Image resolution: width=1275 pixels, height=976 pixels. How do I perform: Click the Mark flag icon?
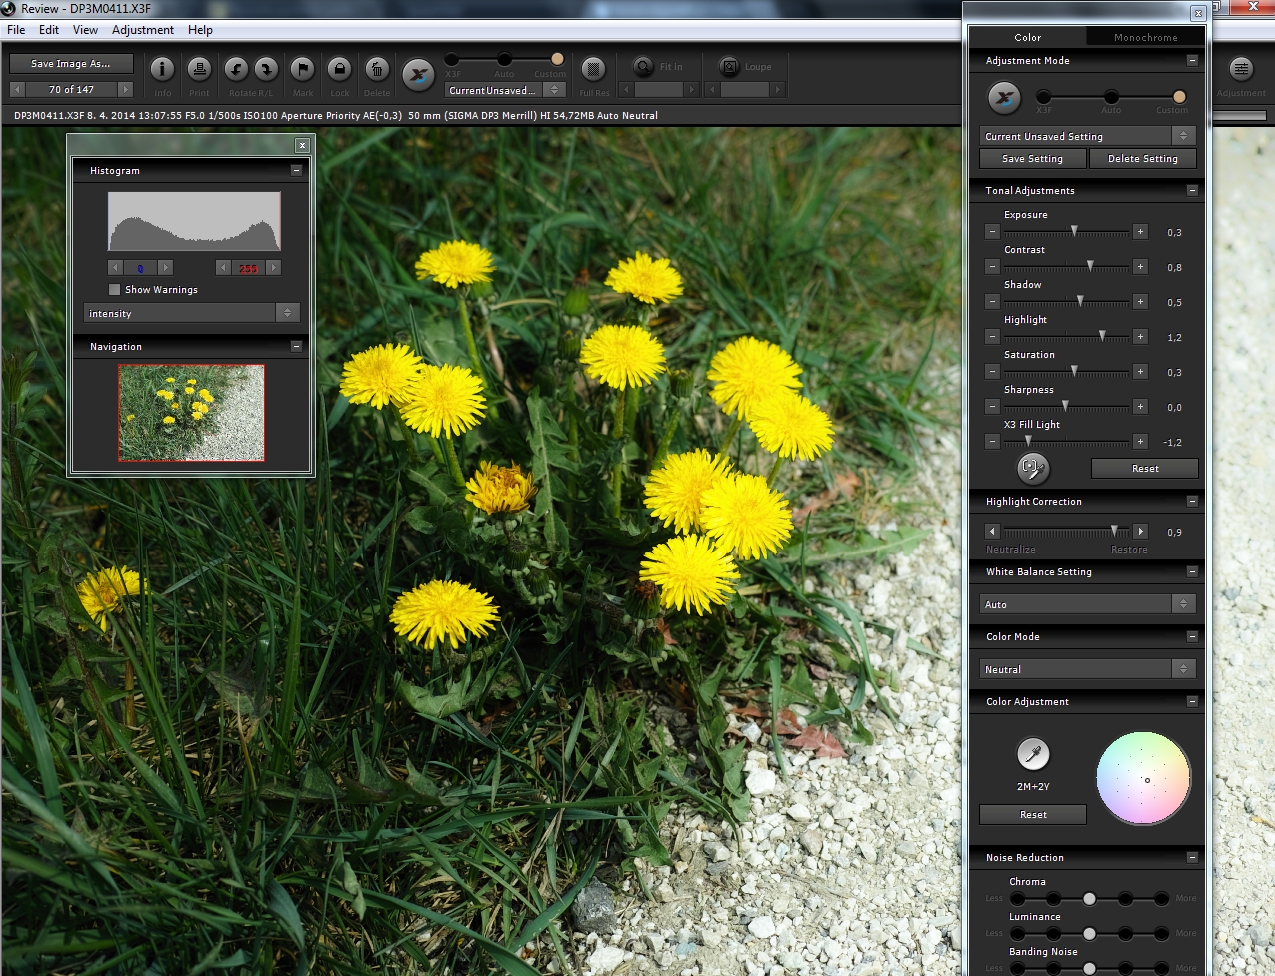[302, 70]
